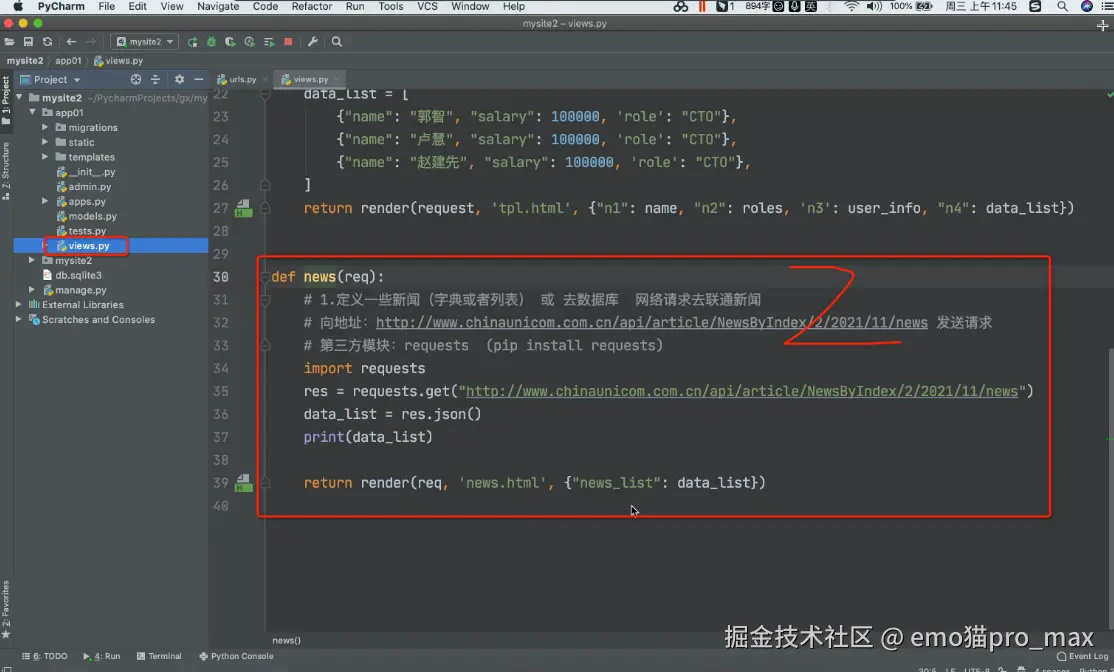Viewport: 1114px width, 672px height.
Task: Close the urls.py tab
Action: point(266,80)
